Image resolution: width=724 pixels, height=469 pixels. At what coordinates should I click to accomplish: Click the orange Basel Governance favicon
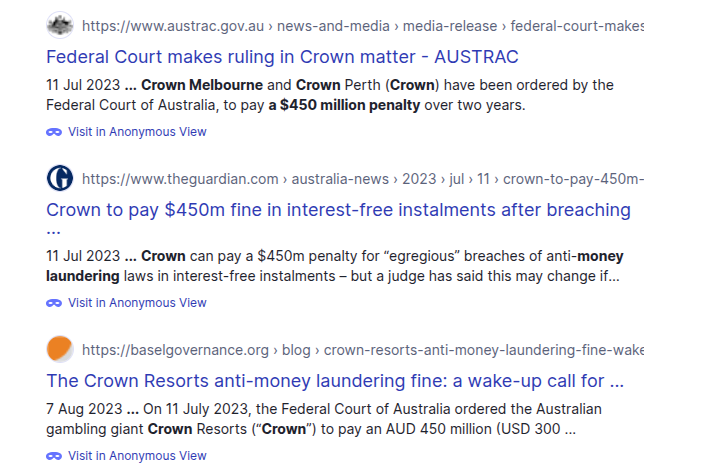click(60, 349)
